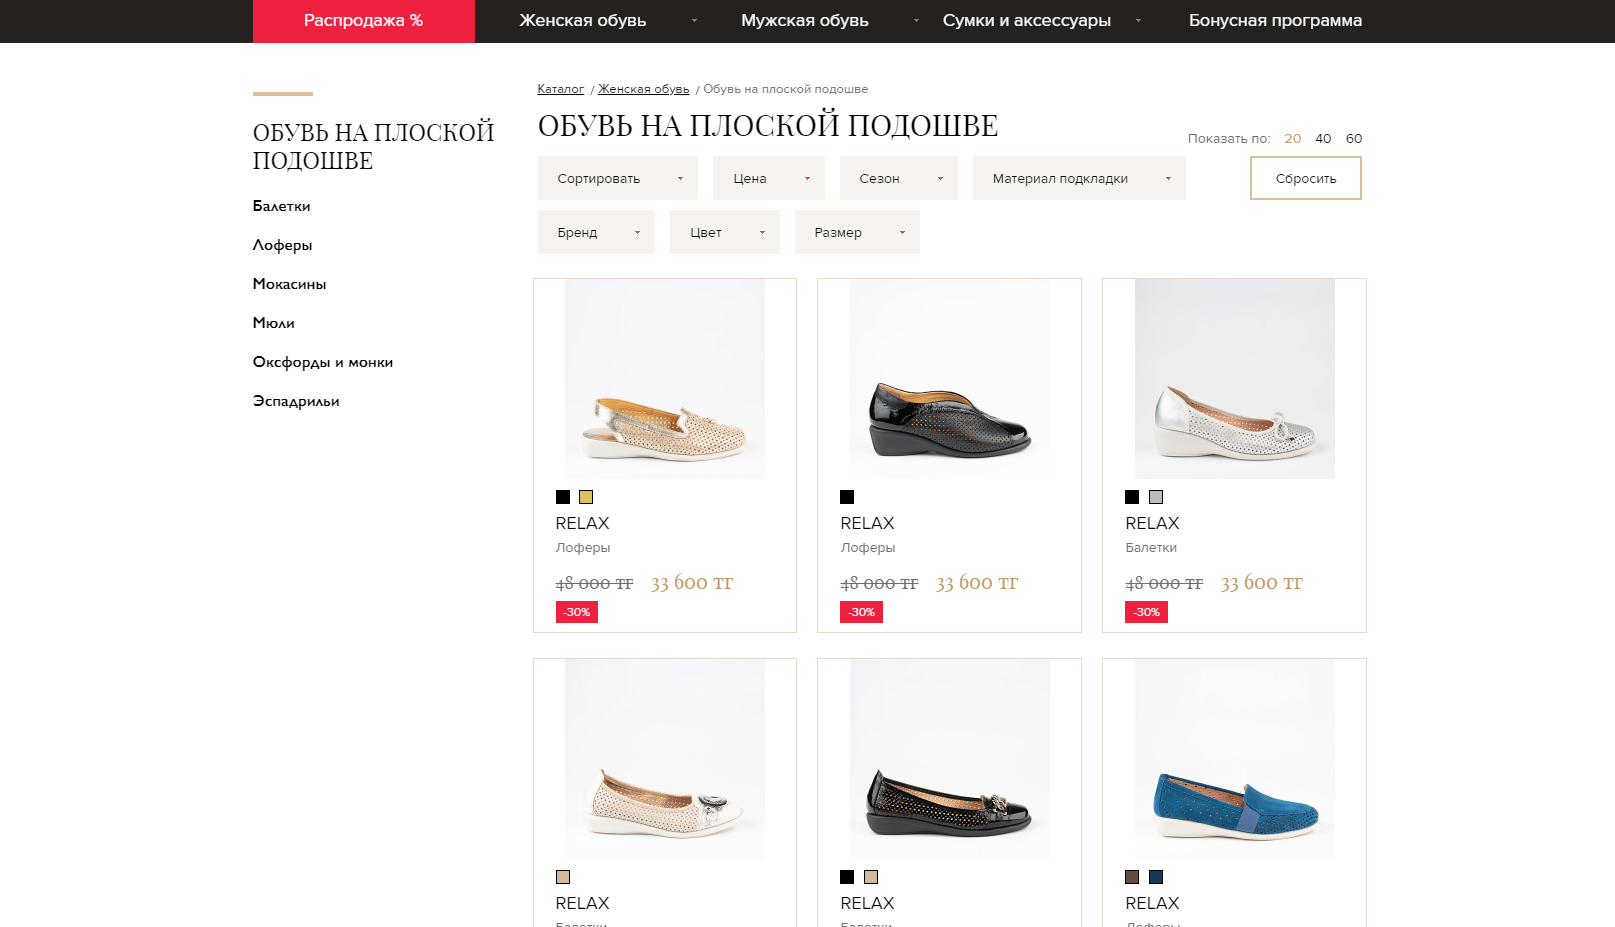
Task: Click RELAX title of black chain flat
Action: click(x=867, y=903)
